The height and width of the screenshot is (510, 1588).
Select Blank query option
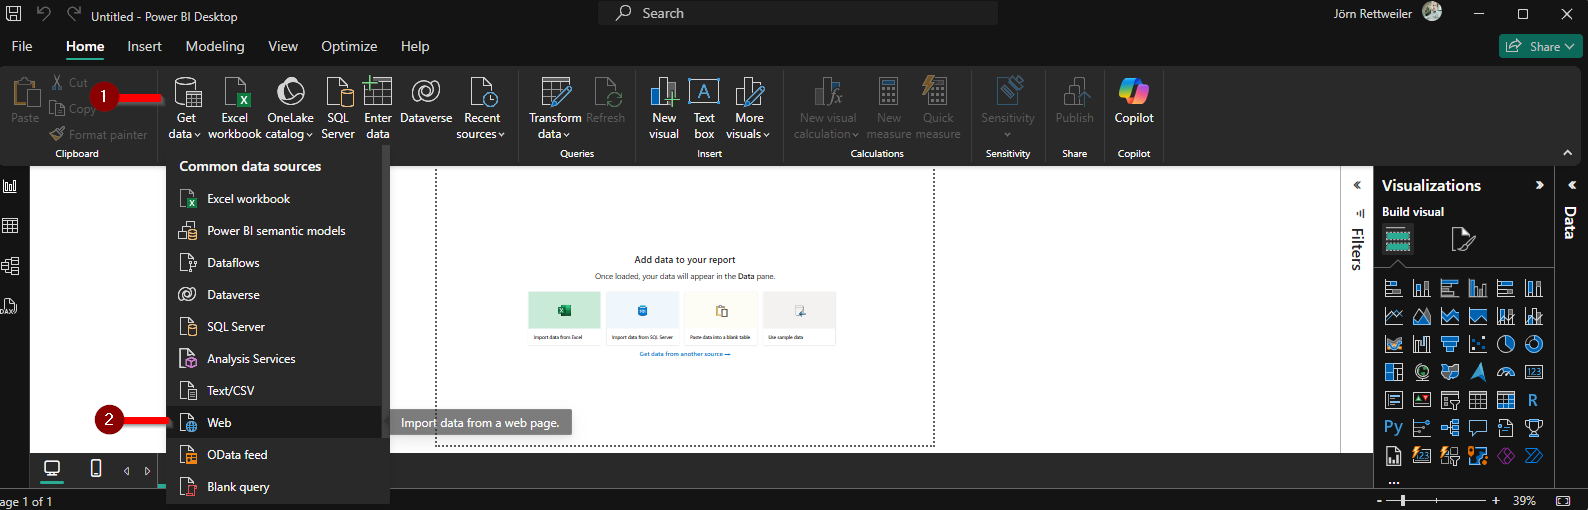pyautogui.click(x=274, y=487)
